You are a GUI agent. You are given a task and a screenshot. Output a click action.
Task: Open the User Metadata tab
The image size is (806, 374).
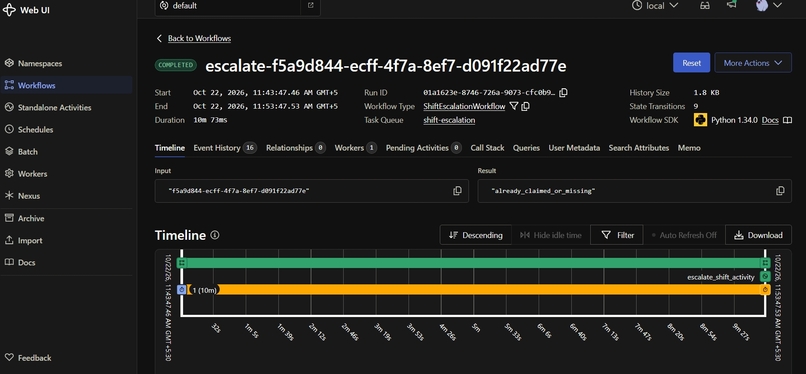(574, 148)
